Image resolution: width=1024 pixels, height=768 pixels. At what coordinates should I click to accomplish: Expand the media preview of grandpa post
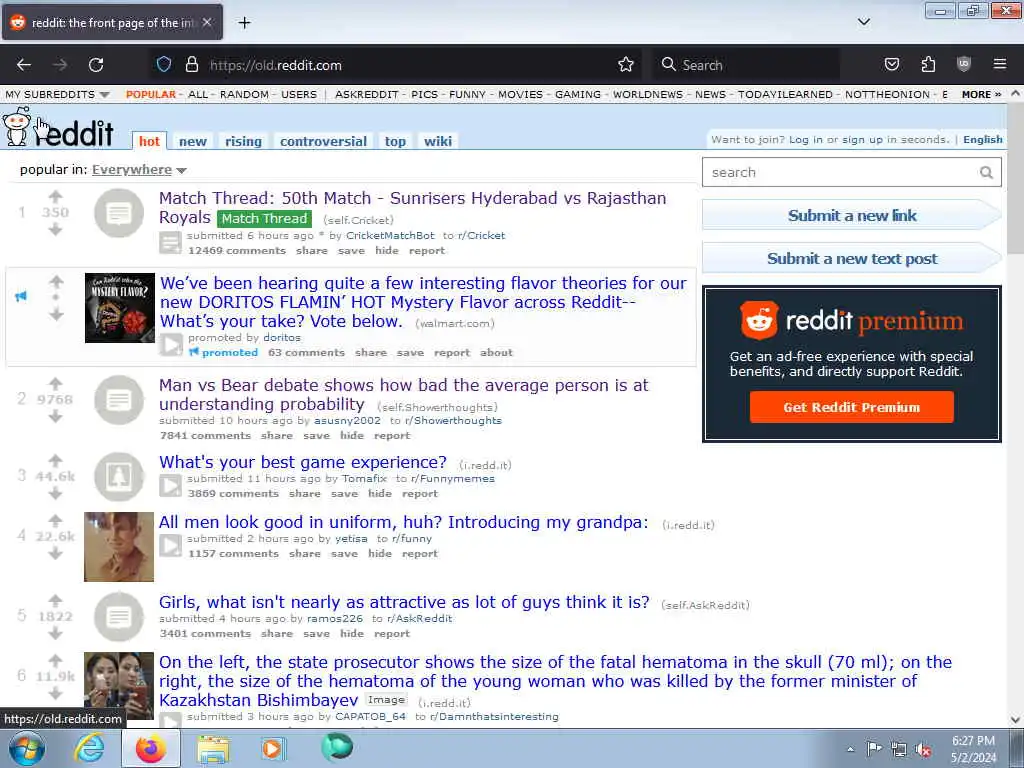(170, 545)
